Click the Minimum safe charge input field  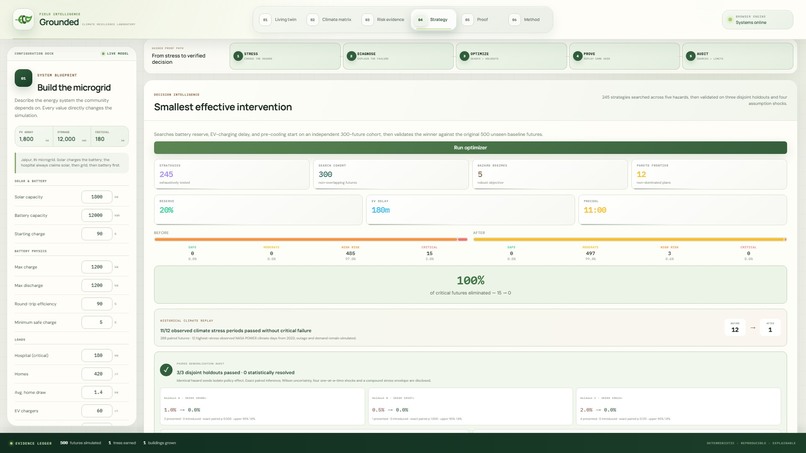[97, 322]
